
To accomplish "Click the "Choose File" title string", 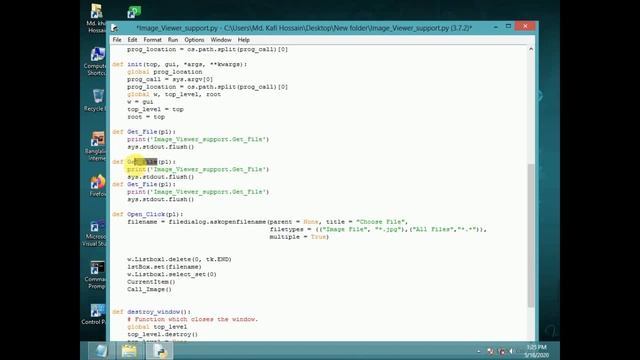I will tap(381, 222).
